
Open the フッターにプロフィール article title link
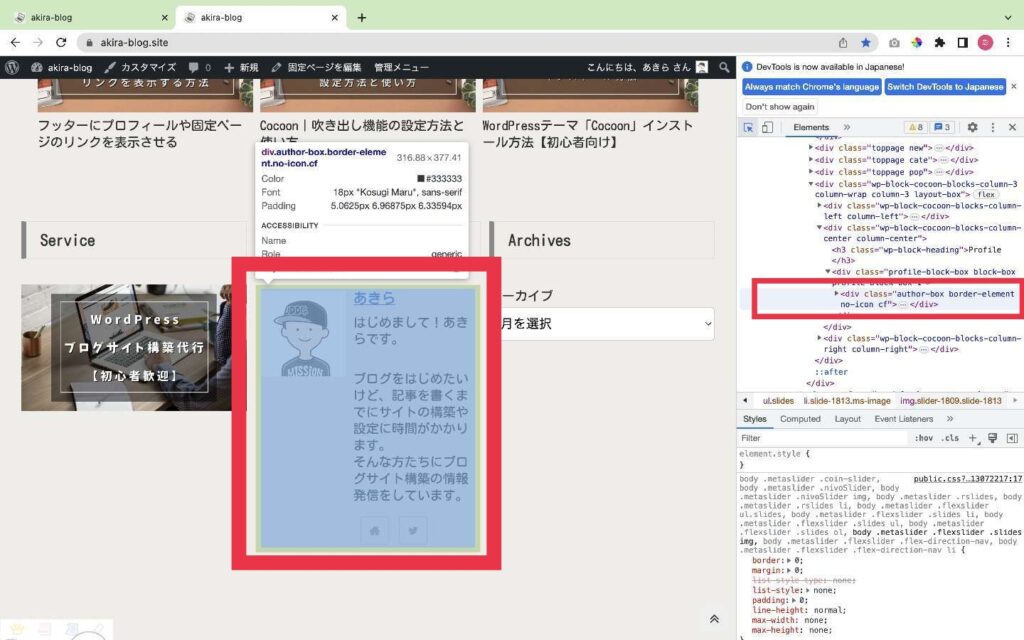click(x=140, y=133)
